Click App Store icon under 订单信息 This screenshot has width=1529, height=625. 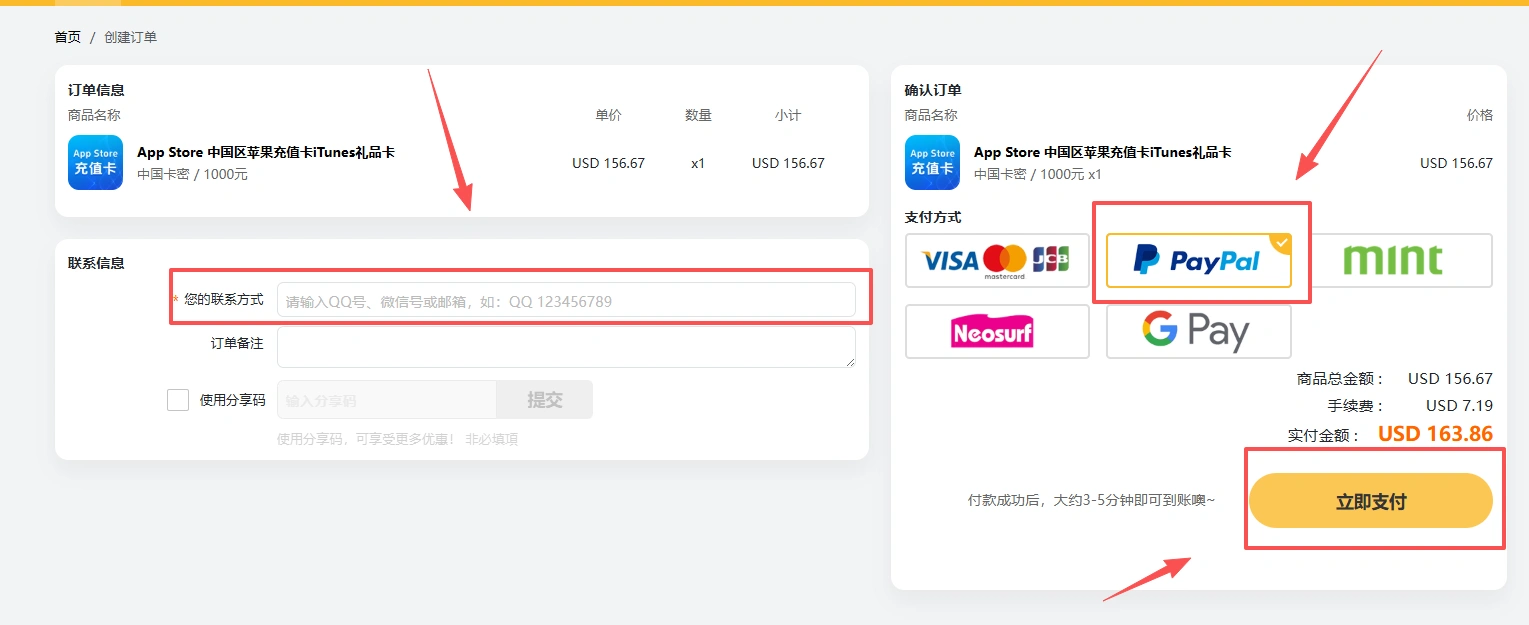(x=95, y=162)
